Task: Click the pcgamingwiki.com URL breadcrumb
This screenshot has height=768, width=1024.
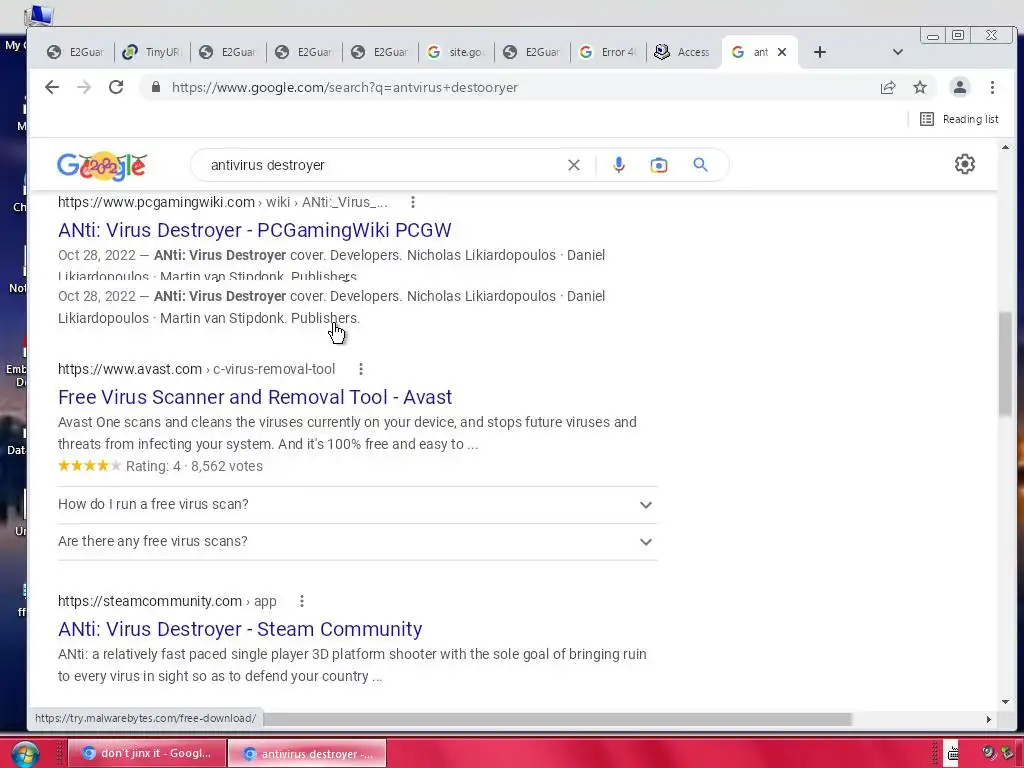Action: point(223,202)
